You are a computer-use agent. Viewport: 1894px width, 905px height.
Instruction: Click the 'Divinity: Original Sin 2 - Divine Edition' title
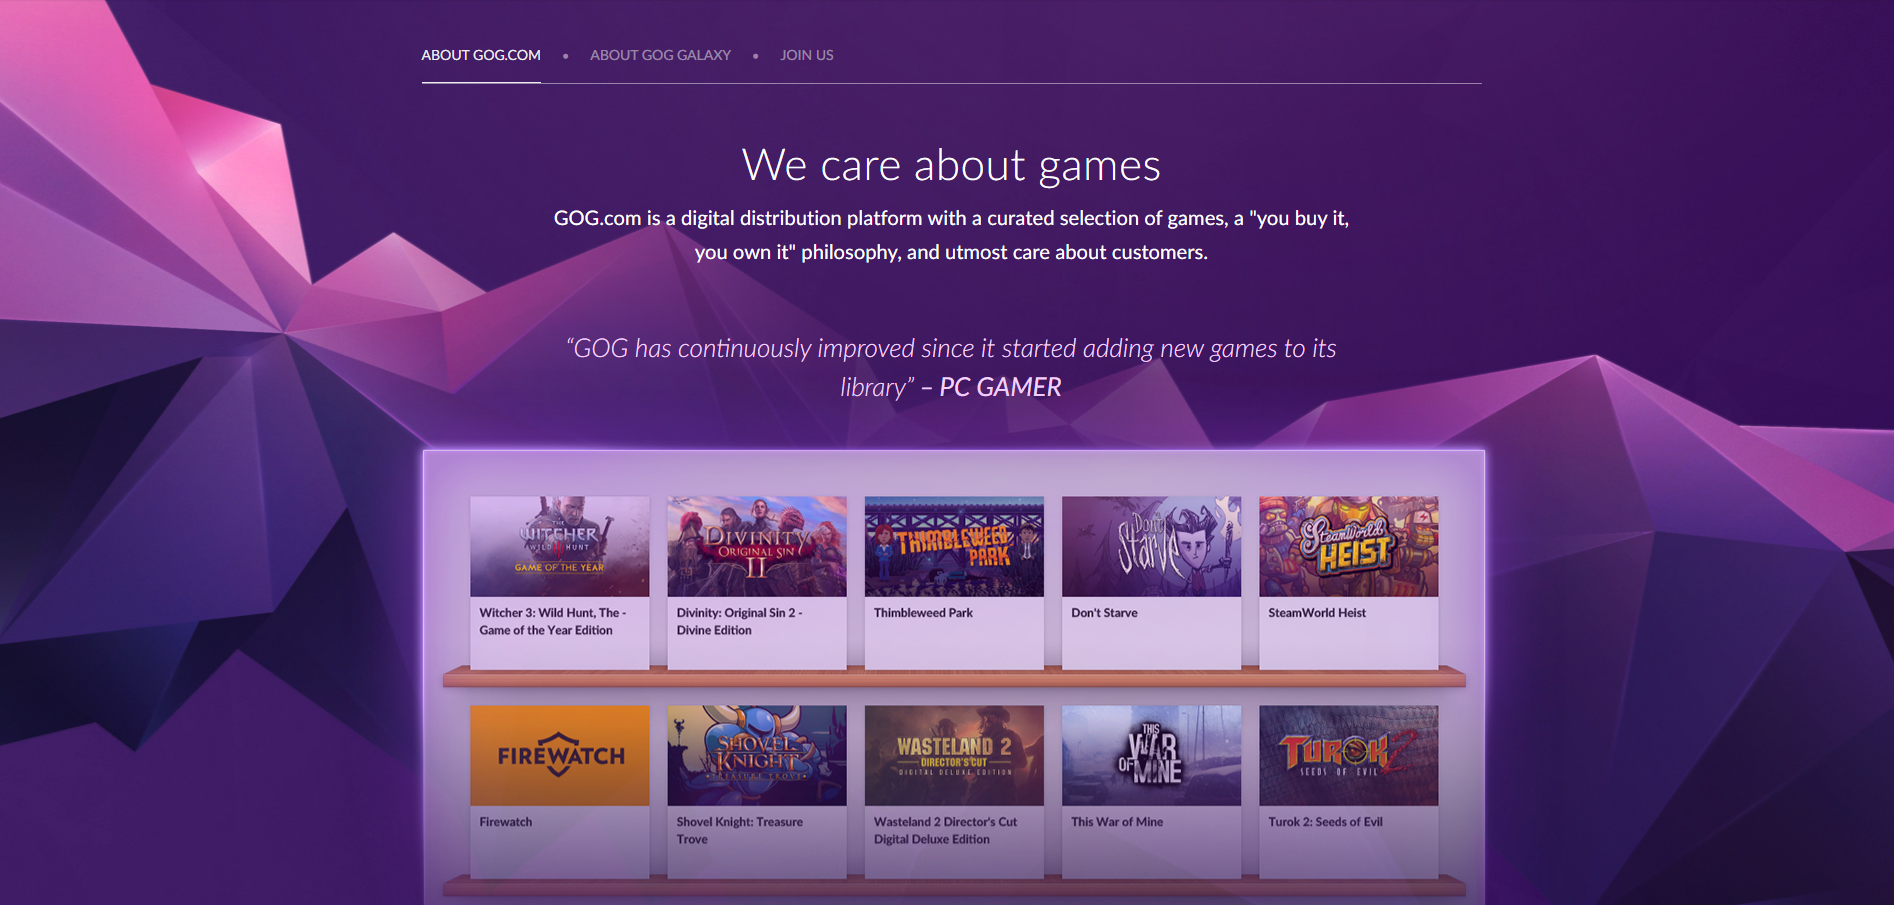point(740,621)
